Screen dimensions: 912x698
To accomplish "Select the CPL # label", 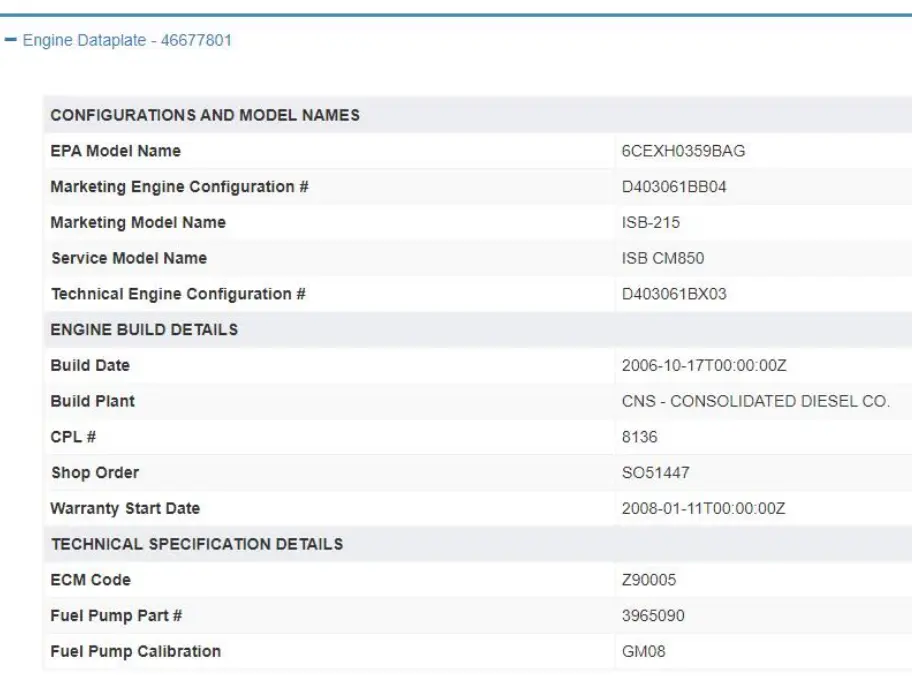I will click(73, 437).
